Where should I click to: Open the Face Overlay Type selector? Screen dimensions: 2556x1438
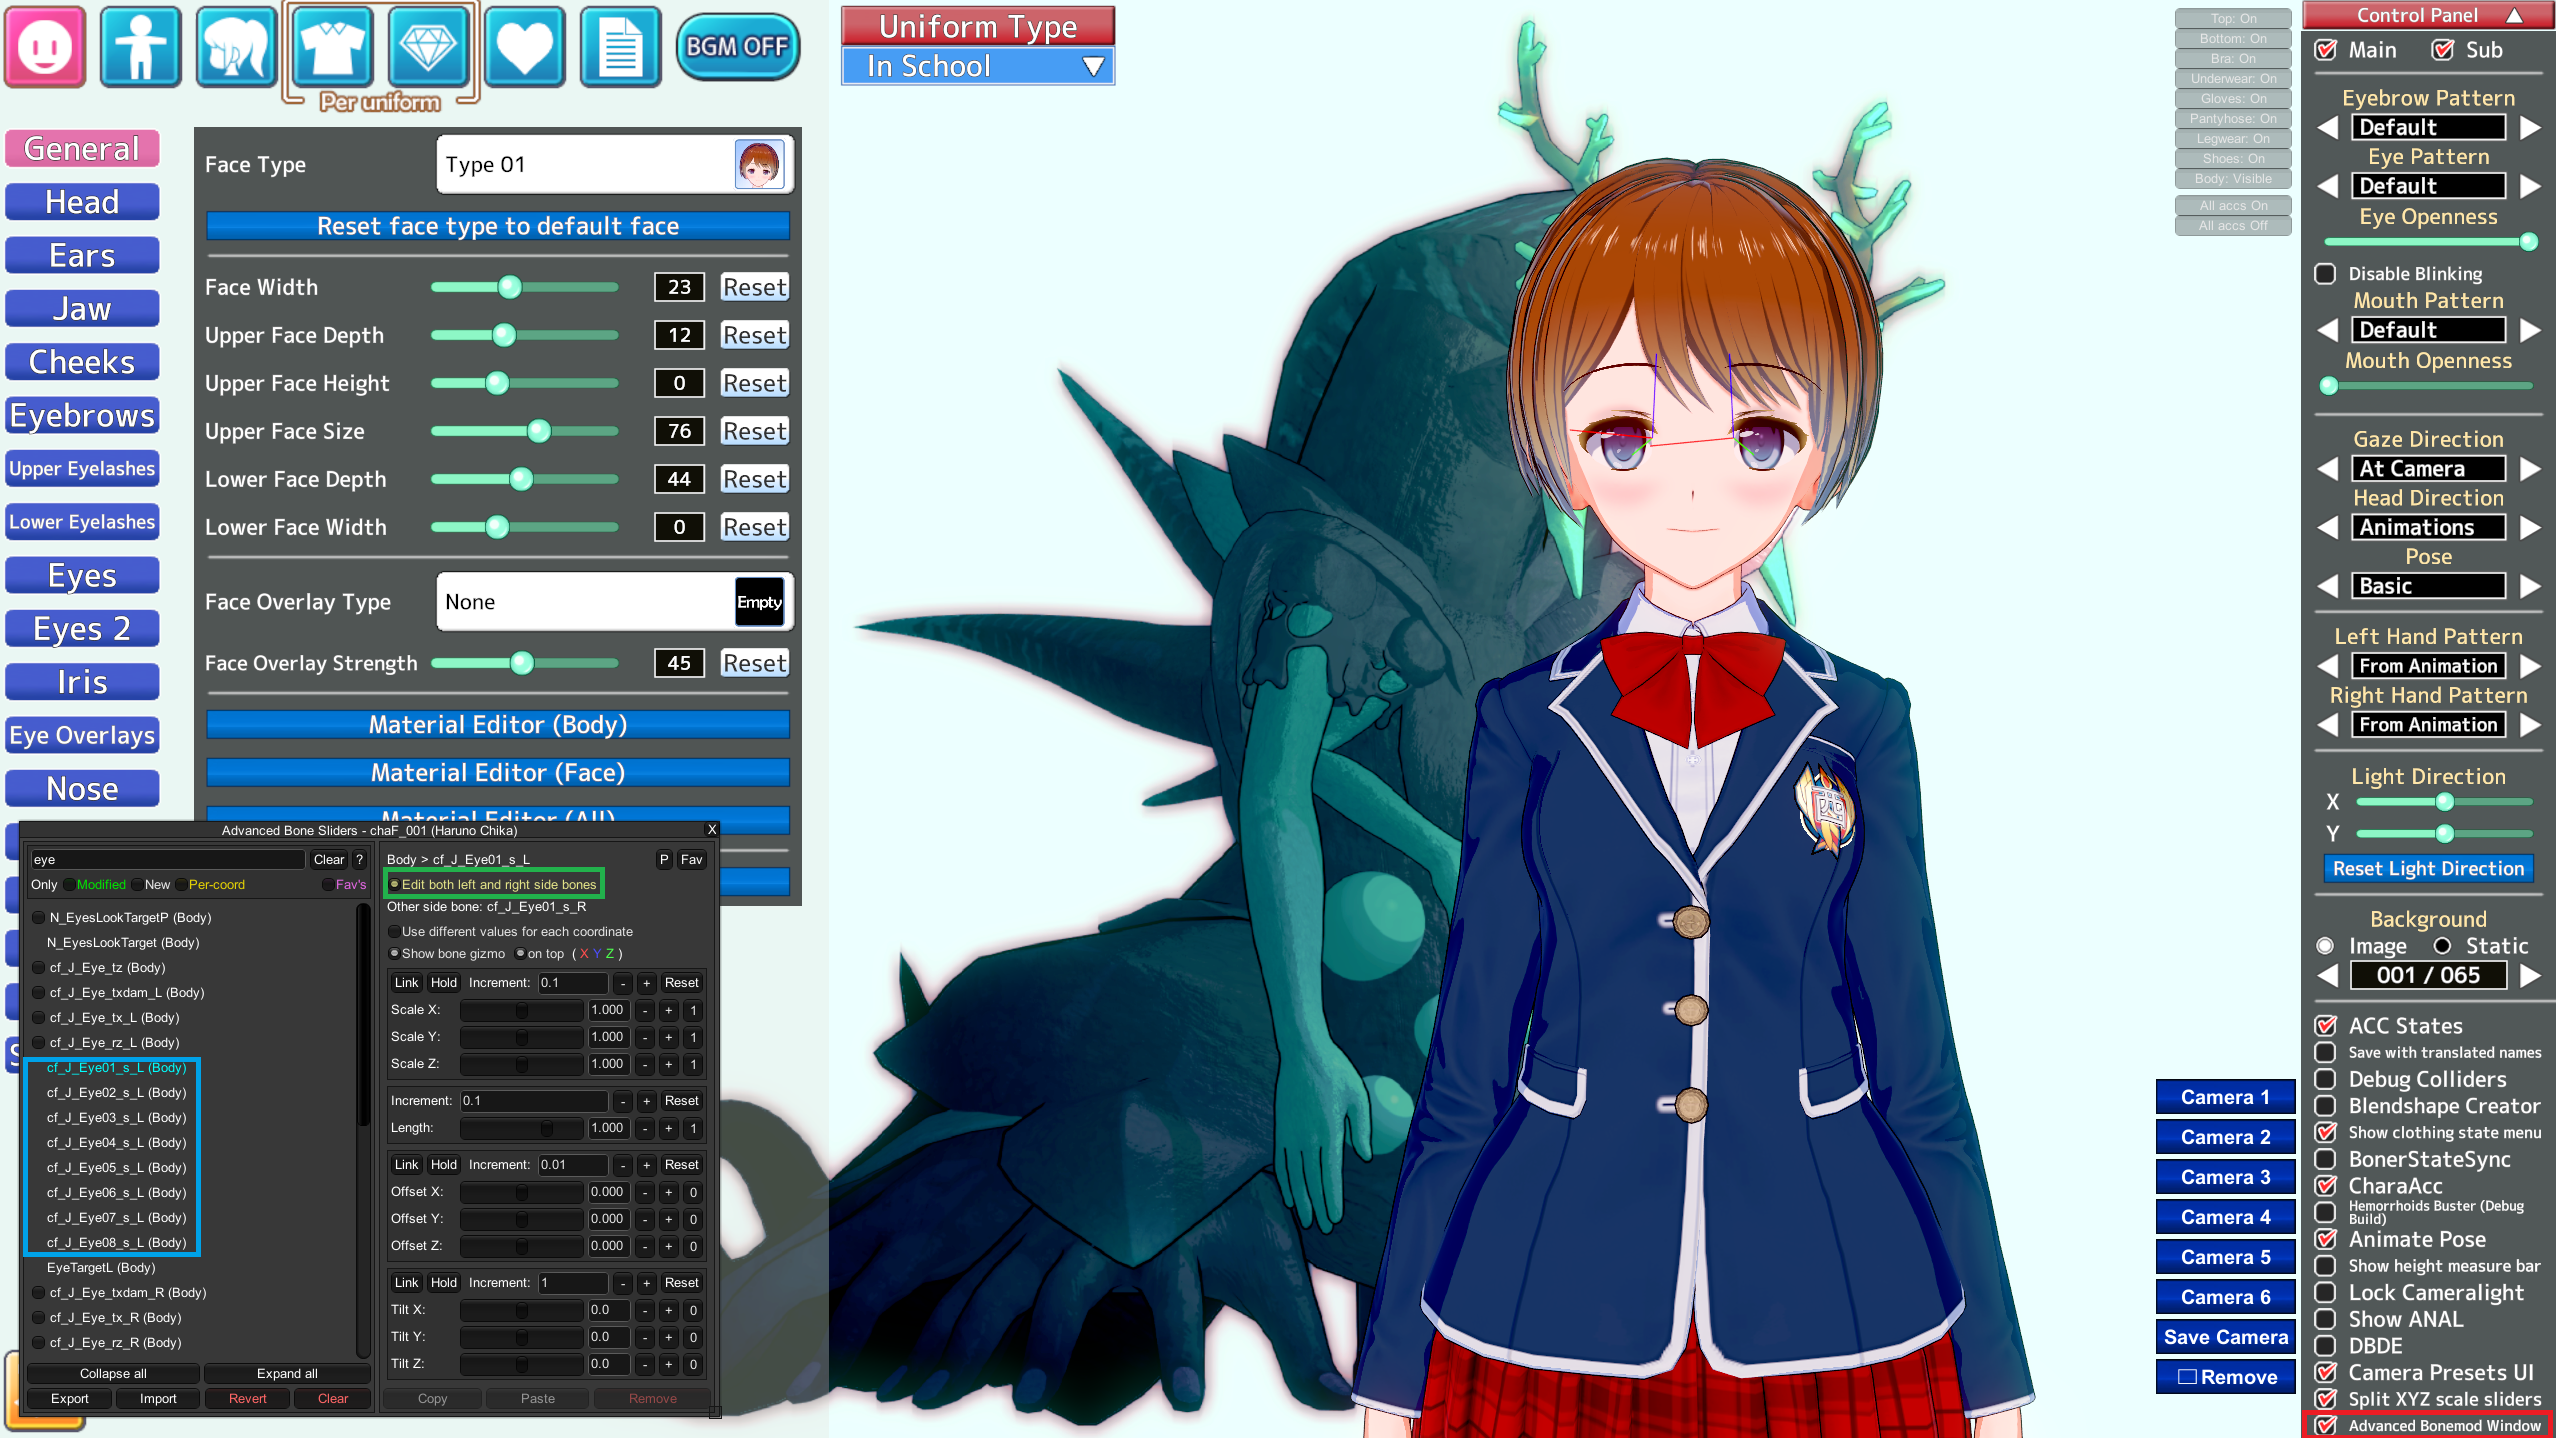(614, 601)
